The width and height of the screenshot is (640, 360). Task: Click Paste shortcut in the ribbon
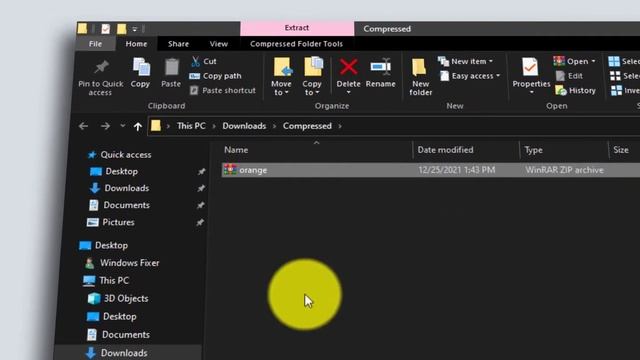click(223, 90)
